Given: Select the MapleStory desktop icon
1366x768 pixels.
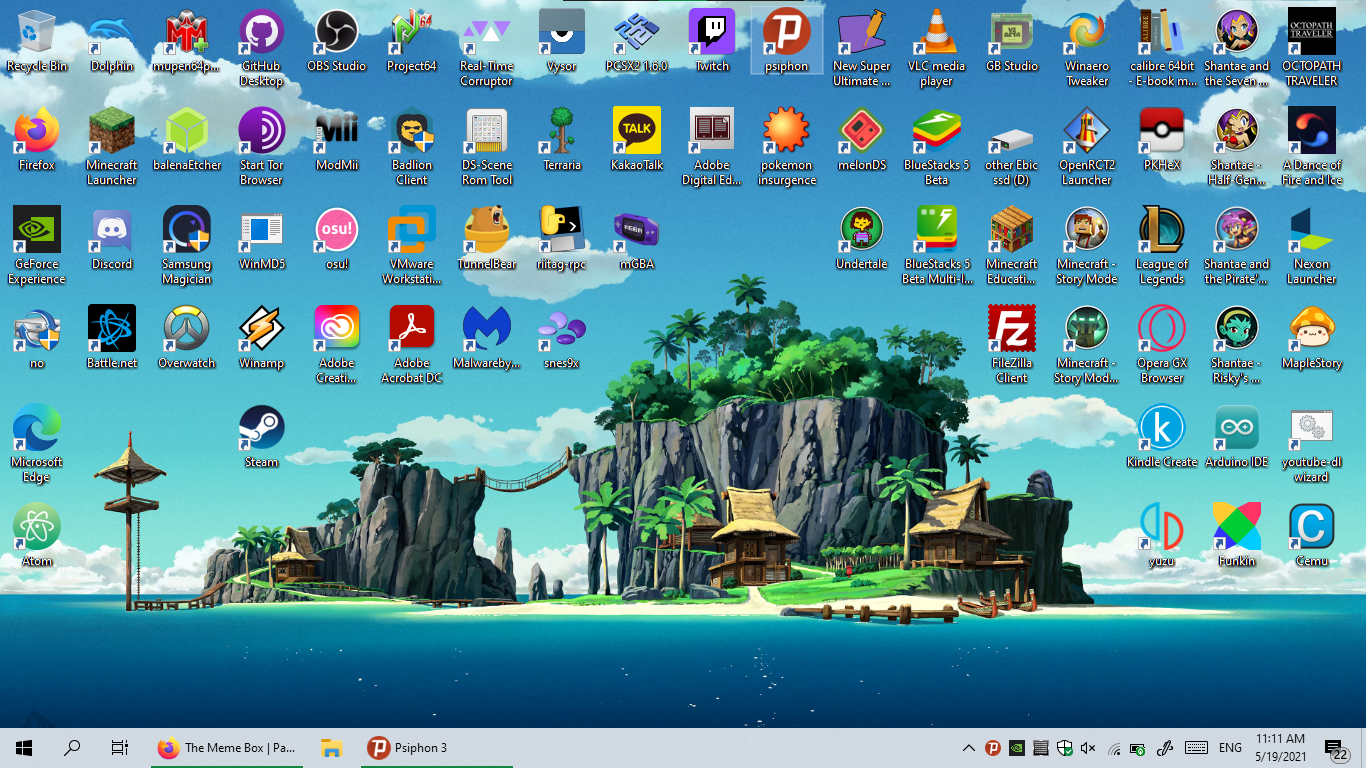Looking at the screenshot, I should (x=1312, y=338).
